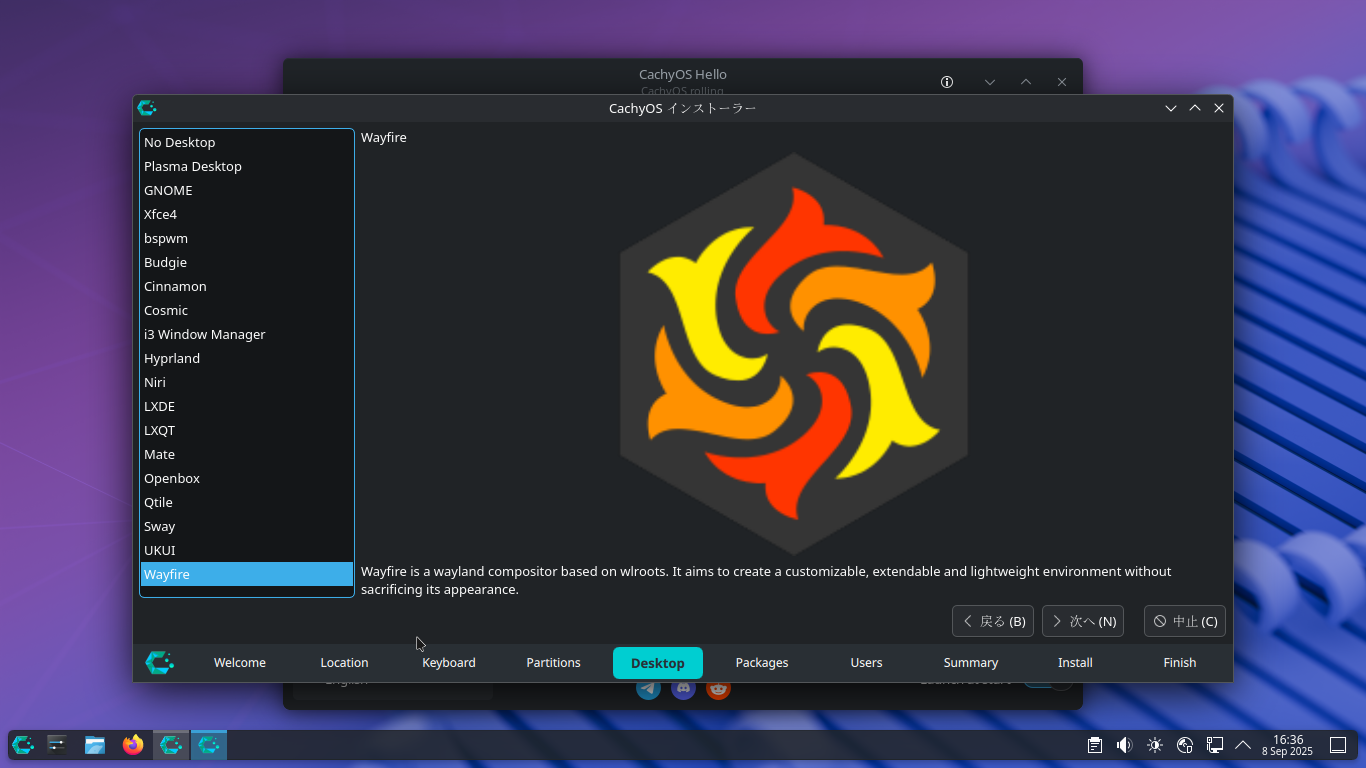Go to the Users step
Viewport: 1366px width, 768px height.
pos(866,663)
